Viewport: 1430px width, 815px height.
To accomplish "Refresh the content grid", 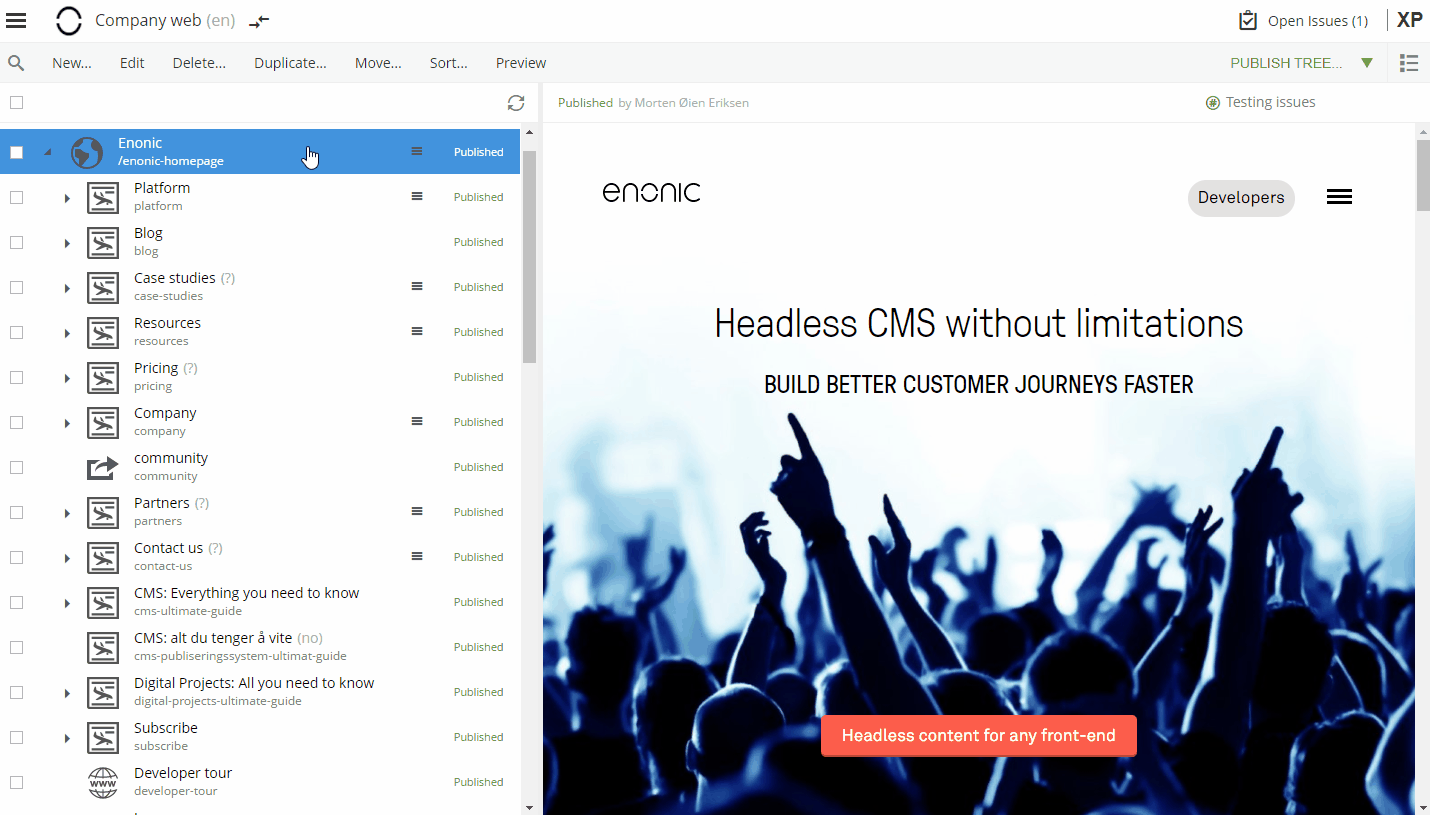I will tap(516, 103).
